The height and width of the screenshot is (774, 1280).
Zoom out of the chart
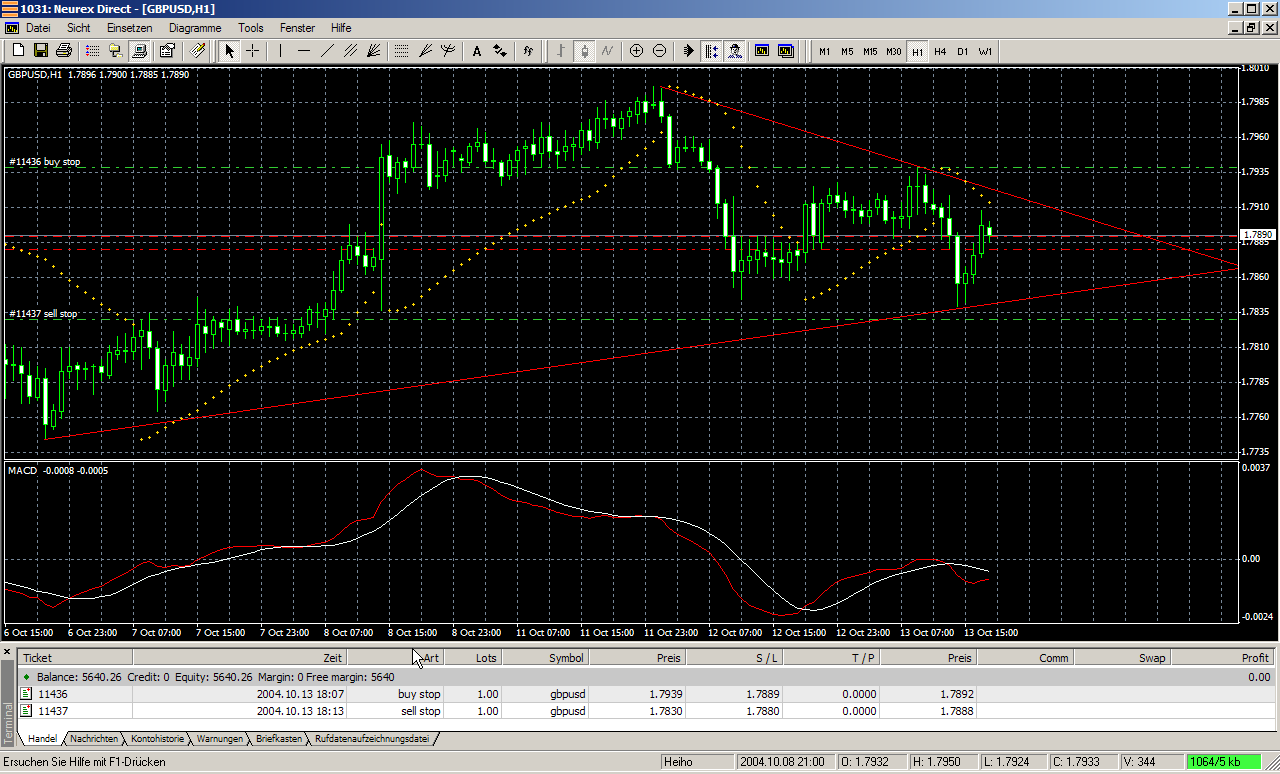[x=660, y=50]
